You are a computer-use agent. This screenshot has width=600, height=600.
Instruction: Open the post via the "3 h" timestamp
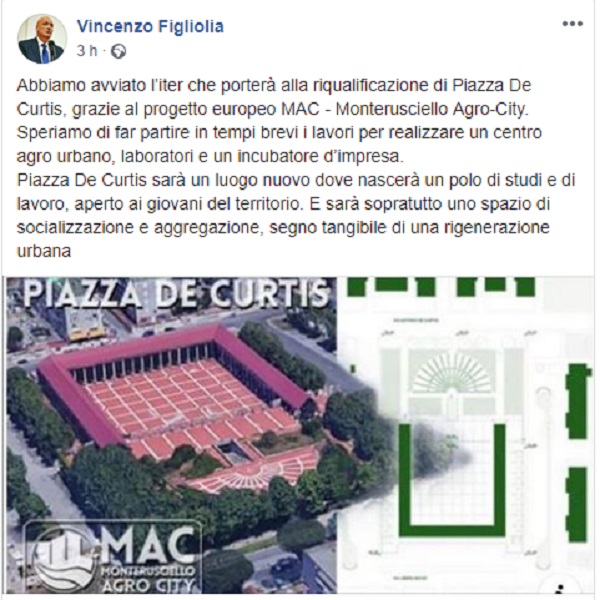pos(87,51)
